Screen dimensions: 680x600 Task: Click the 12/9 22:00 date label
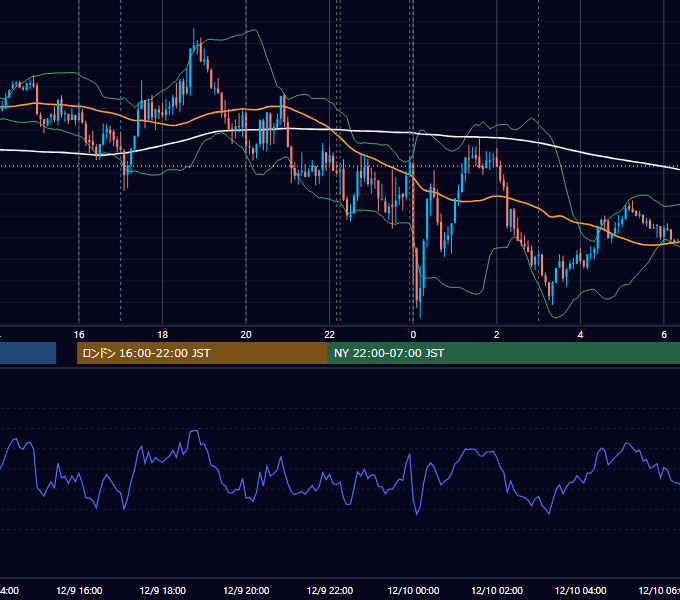pyautogui.click(x=330, y=590)
